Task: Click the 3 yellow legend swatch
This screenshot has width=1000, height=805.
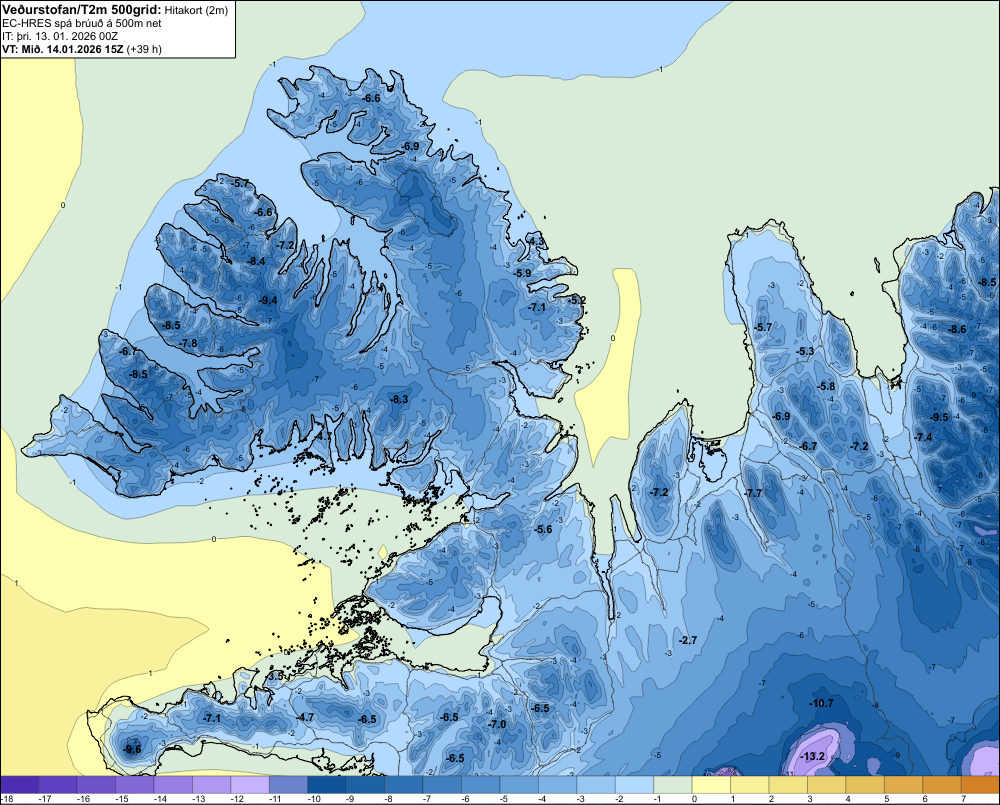Action: tap(827, 785)
